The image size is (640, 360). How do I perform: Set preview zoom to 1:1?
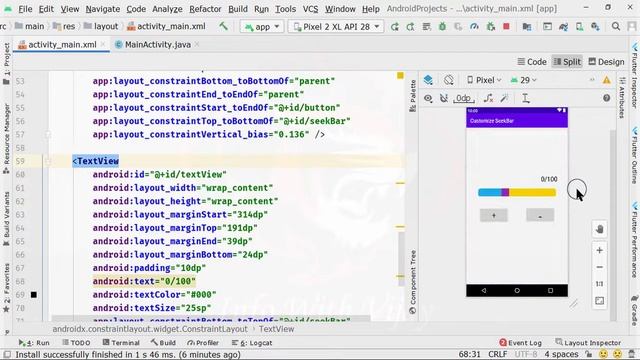599,284
